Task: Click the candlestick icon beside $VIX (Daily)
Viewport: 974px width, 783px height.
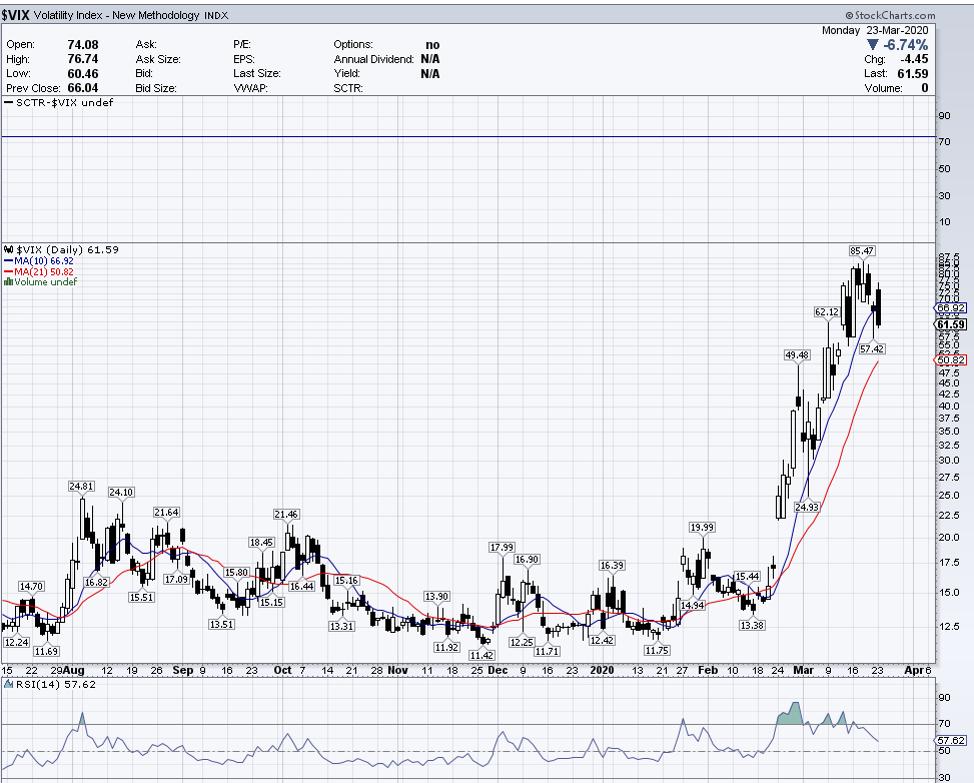Action: coord(8,249)
